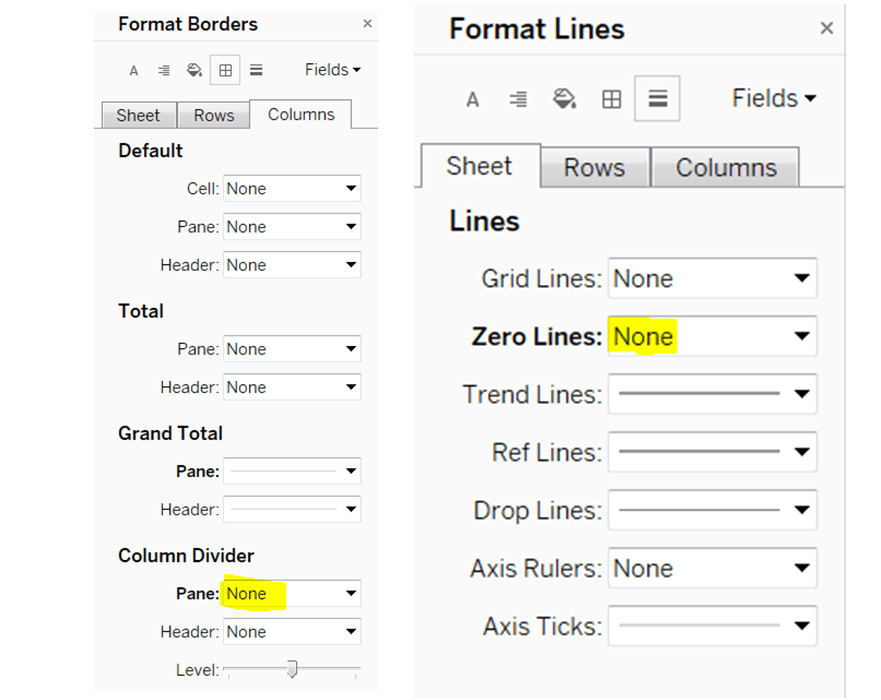Viewport: 881px width, 700px height.
Task: Open the Default Cell border dropdown
Action: point(291,188)
